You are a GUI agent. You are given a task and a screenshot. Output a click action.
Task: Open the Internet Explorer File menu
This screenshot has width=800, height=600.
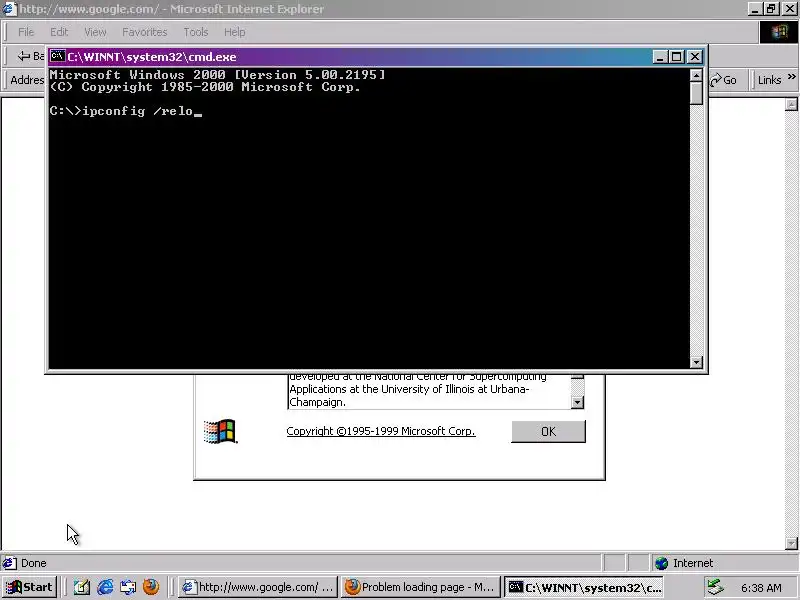(x=26, y=32)
